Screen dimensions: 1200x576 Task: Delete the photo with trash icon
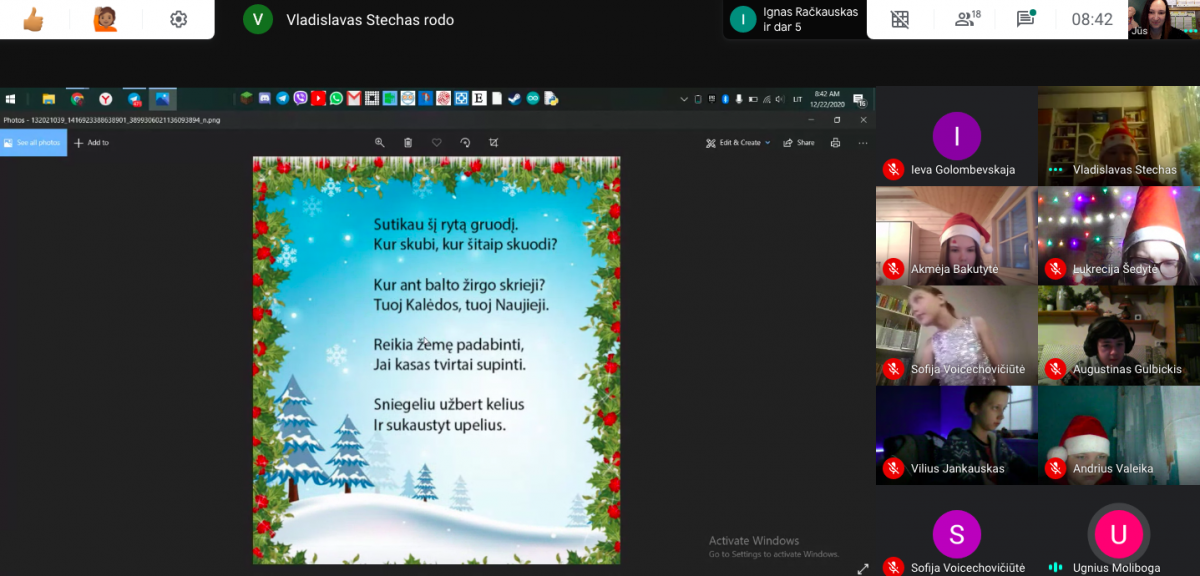click(x=408, y=143)
